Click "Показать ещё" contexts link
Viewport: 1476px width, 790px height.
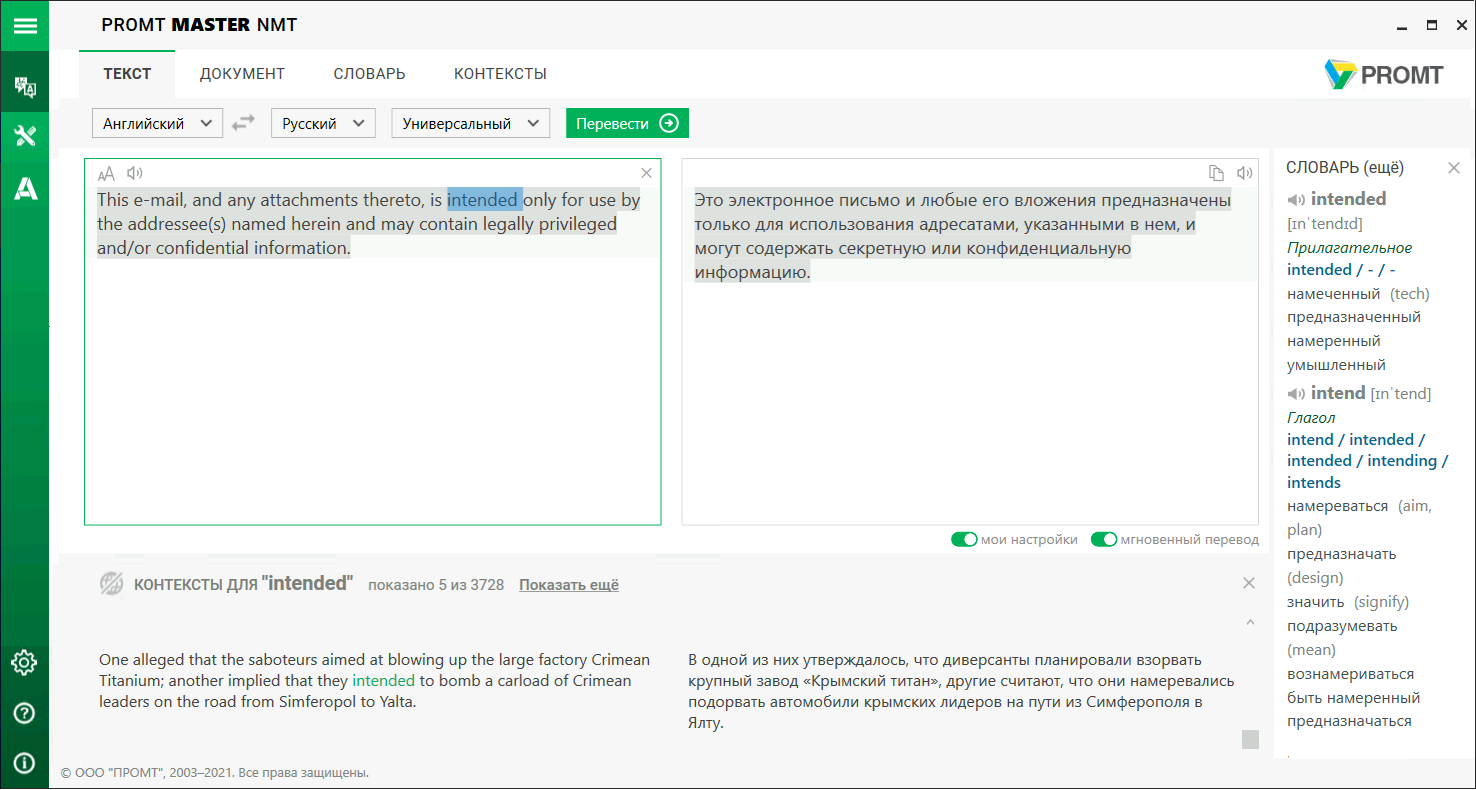(569, 585)
